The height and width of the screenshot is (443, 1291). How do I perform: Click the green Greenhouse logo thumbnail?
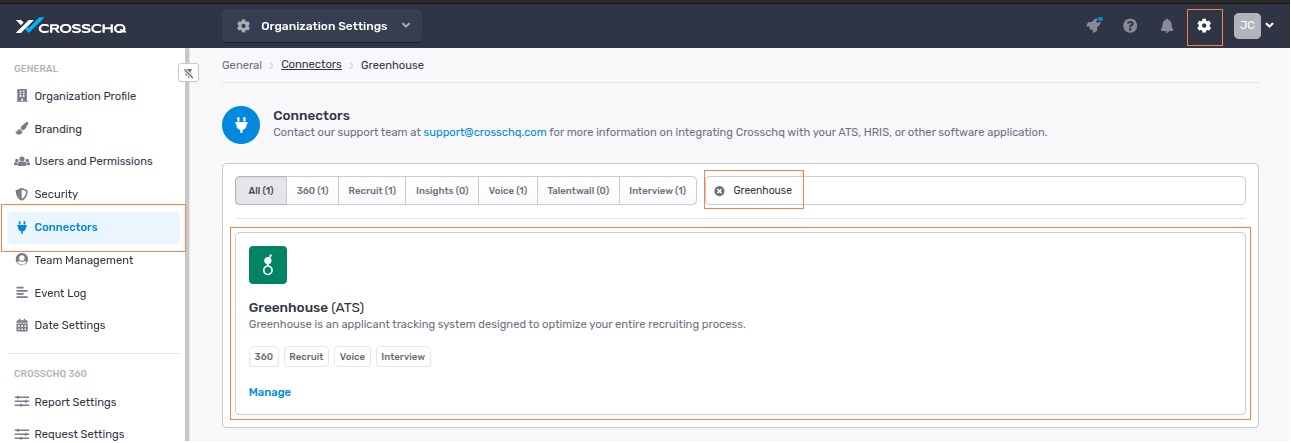[x=268, y=265]
